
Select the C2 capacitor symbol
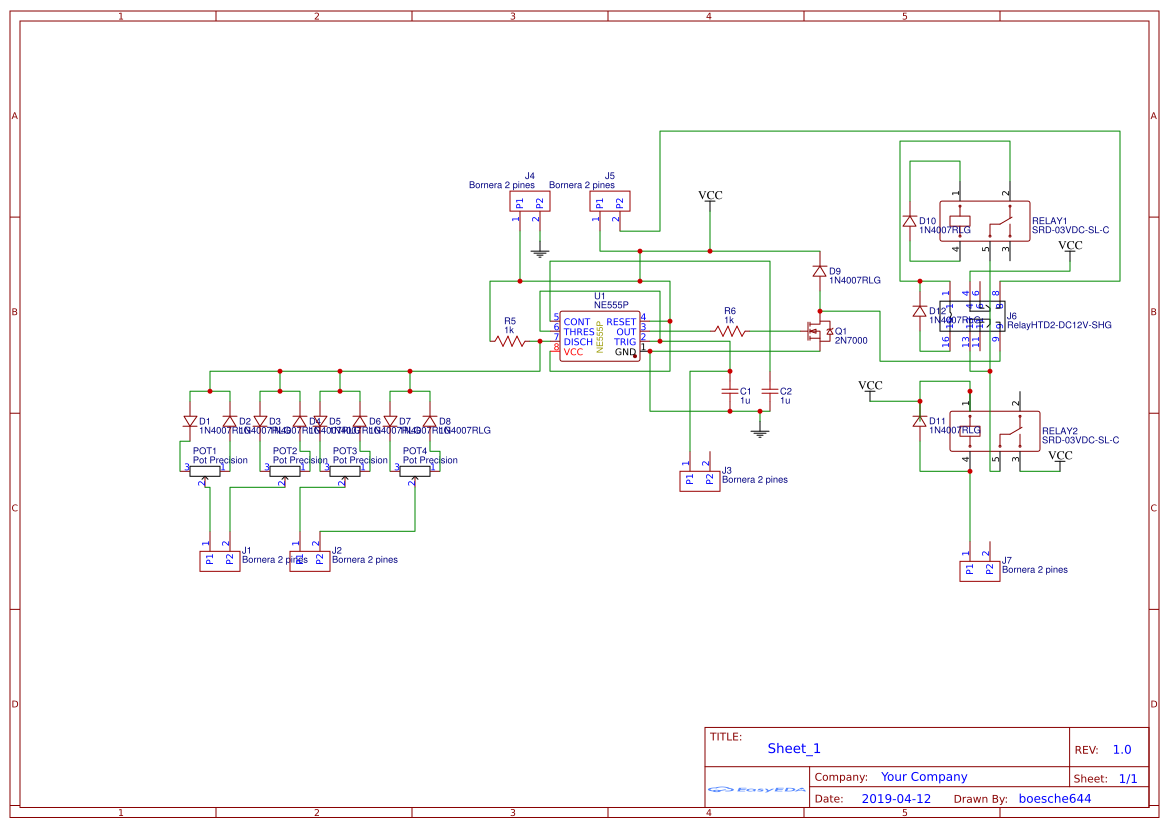point(769,391)
